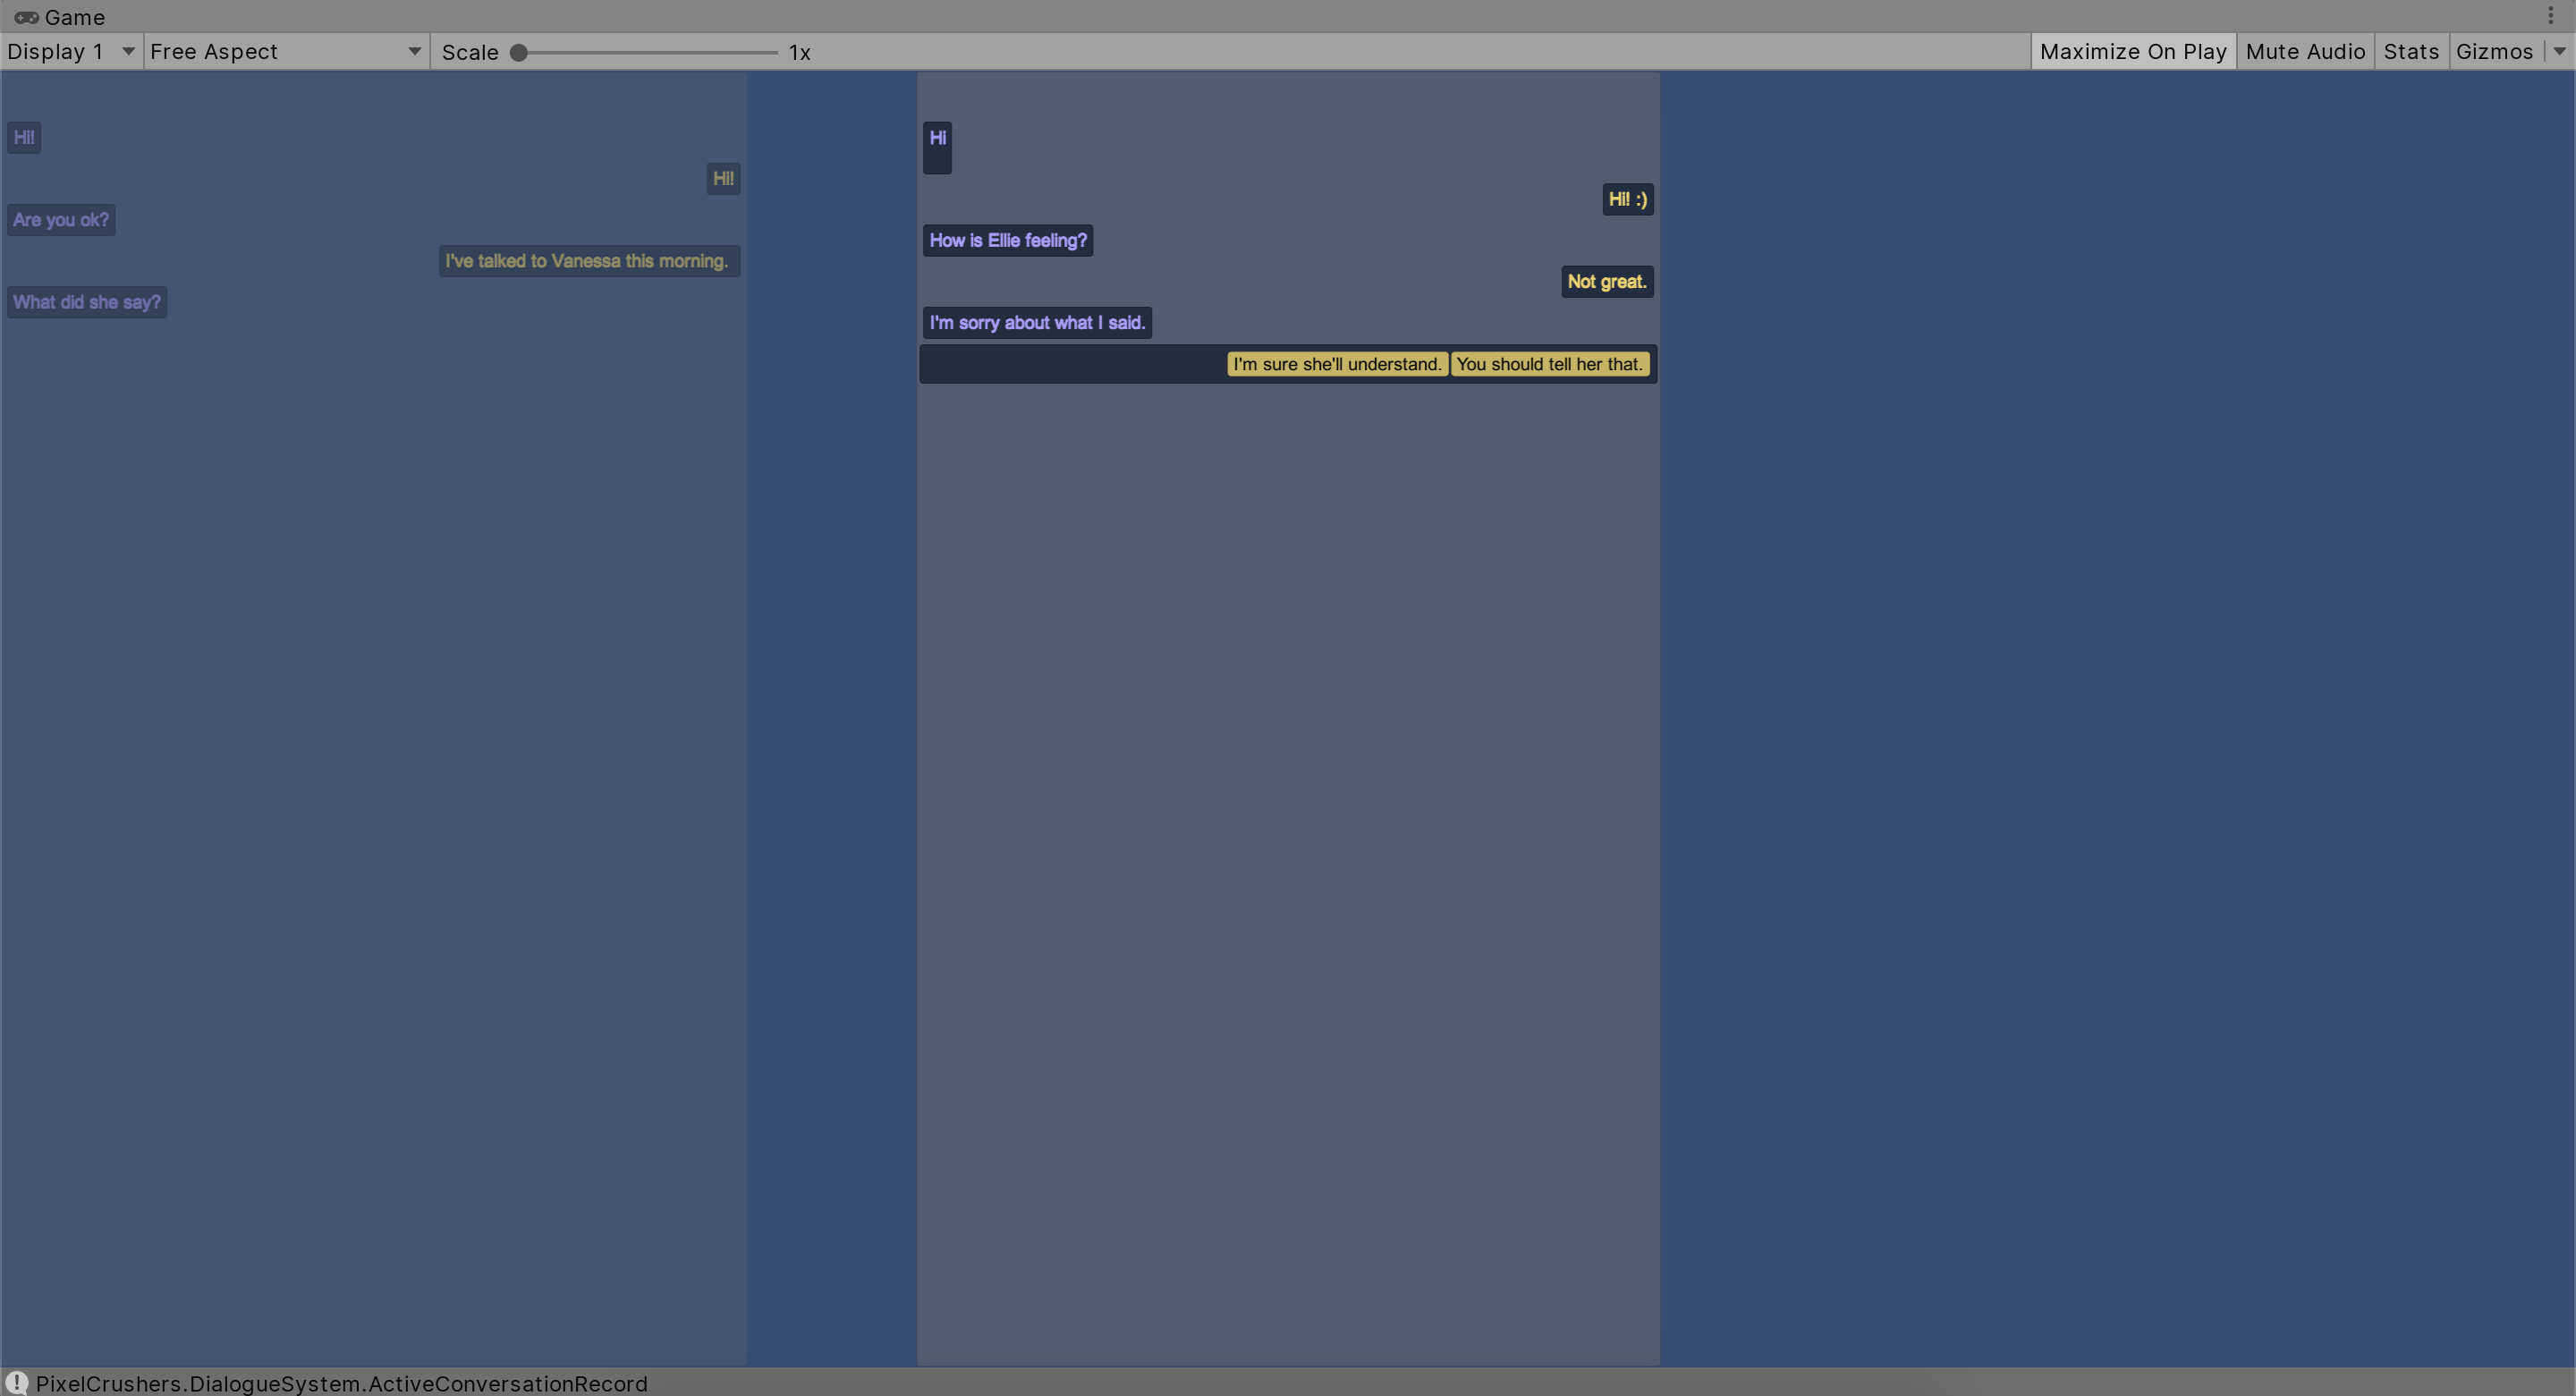Click the "What did she say?" message
Screen dimensions: 2576x1396
pyautogui.click(x=87, y=302)
